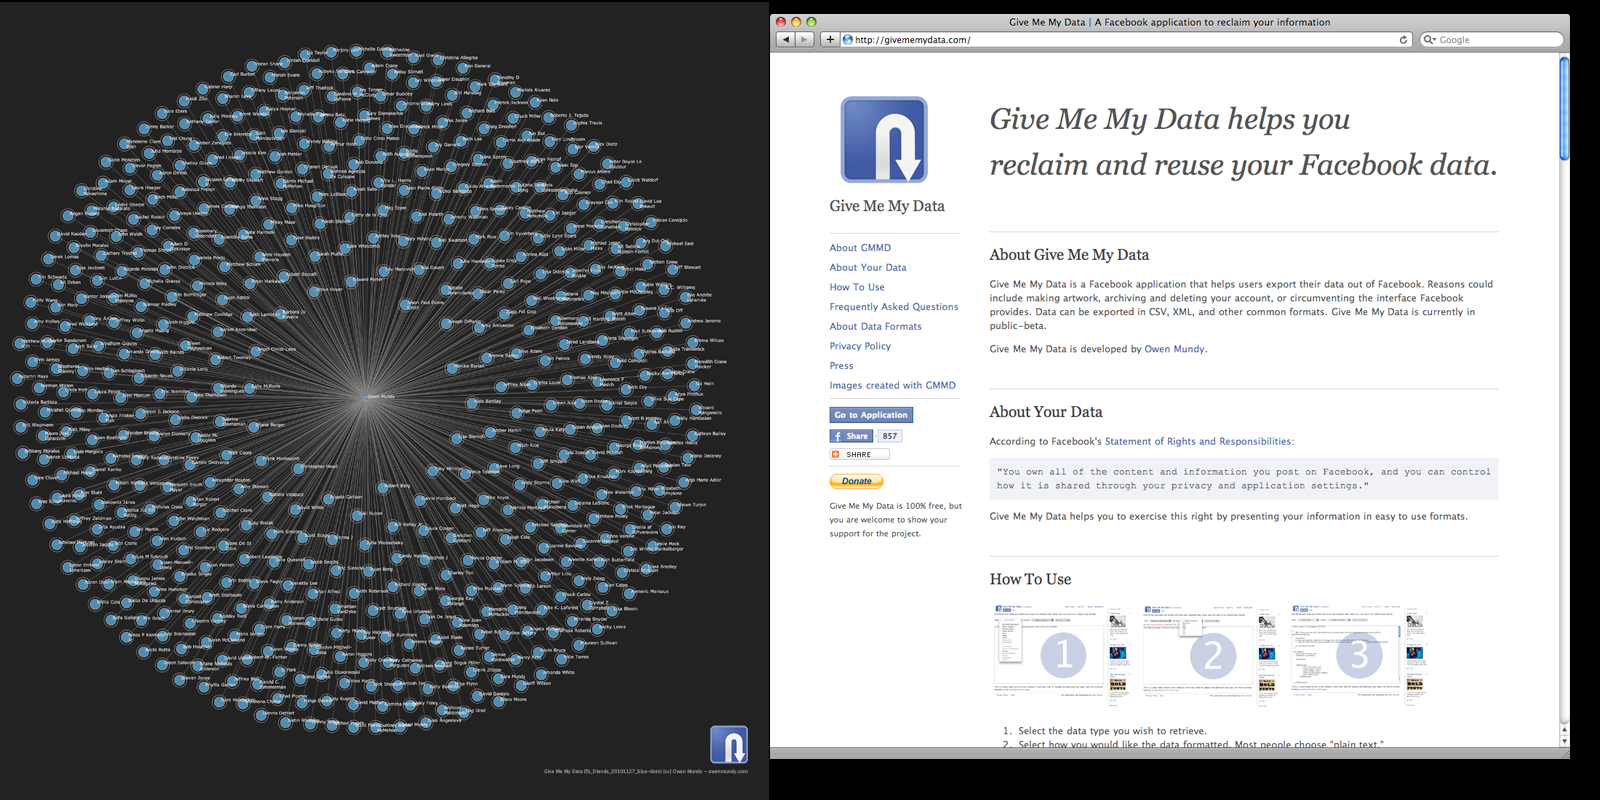Zoom the browser with green button
Image resolution: width=1600 pixels, height=800 pixels.
pos(811,21)
